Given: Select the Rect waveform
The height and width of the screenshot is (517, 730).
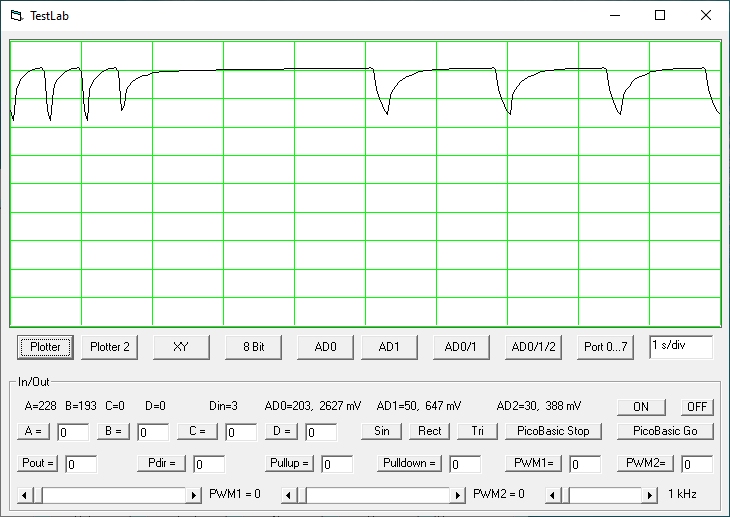Looking at the screenshot, I should 429,431.
